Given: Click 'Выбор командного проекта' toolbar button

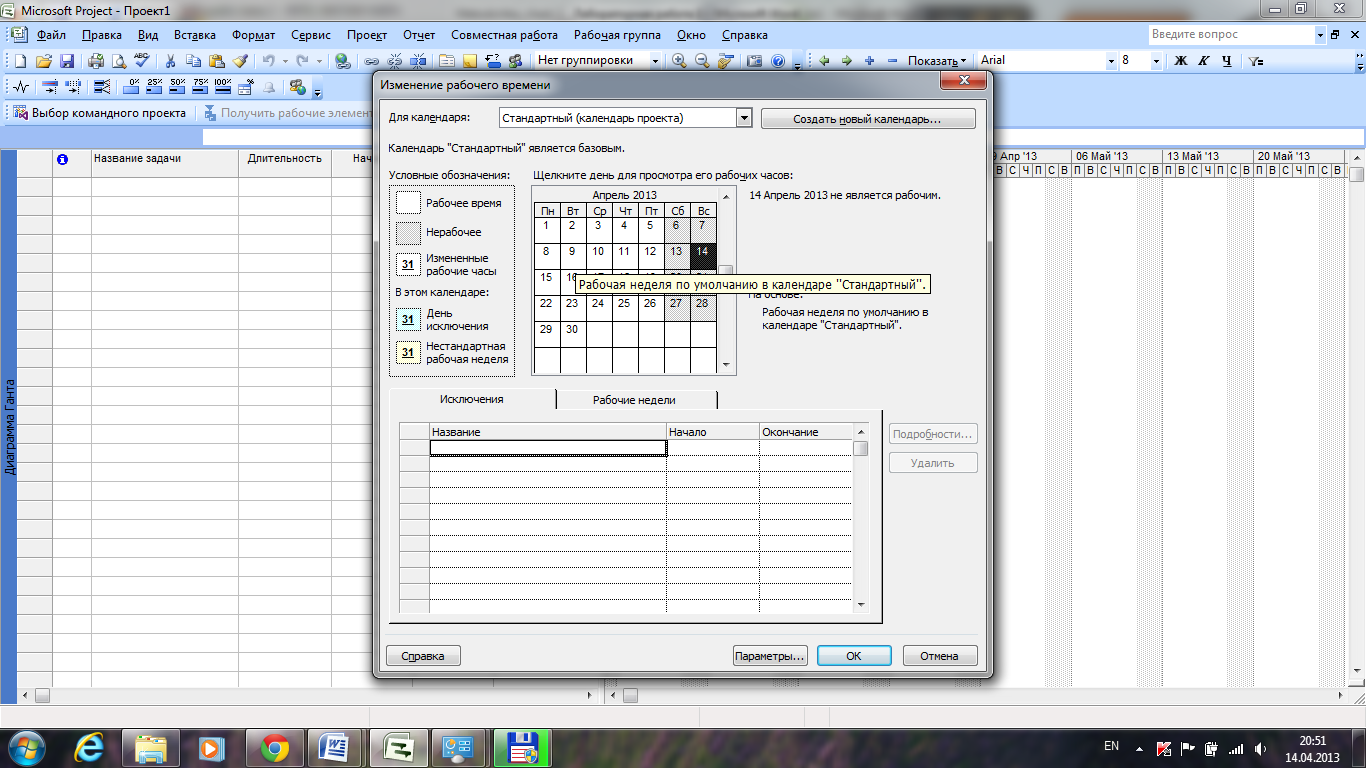Looking at the screenshot, I should point(100,113).
